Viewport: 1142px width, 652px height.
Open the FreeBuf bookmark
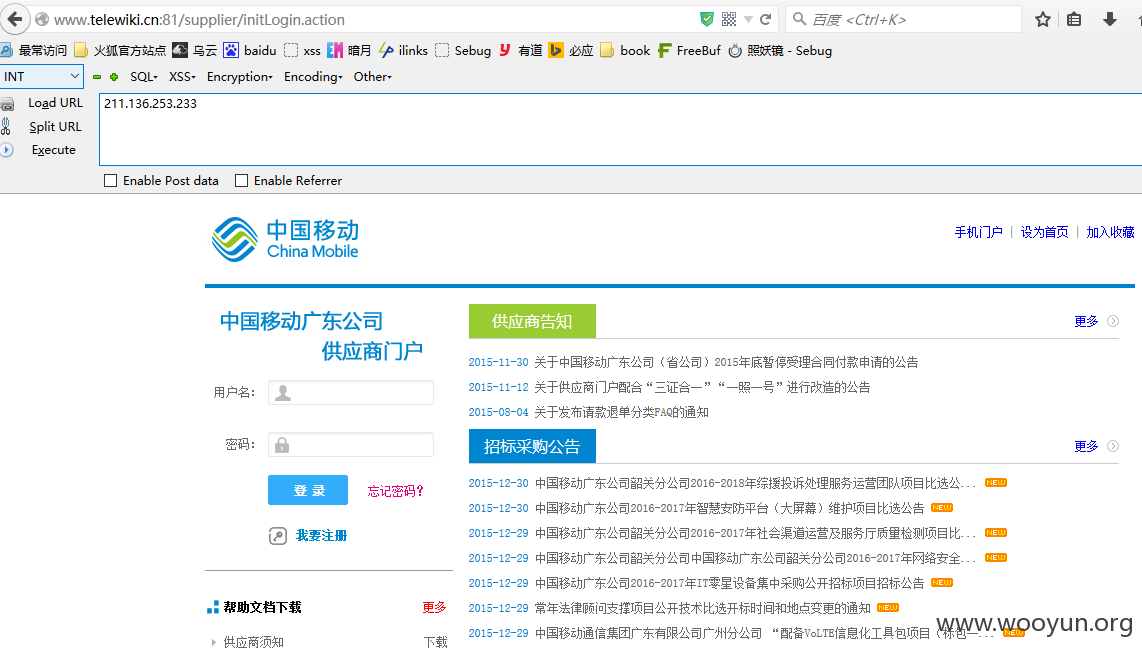pyautogui.click(x=689, y=50)
